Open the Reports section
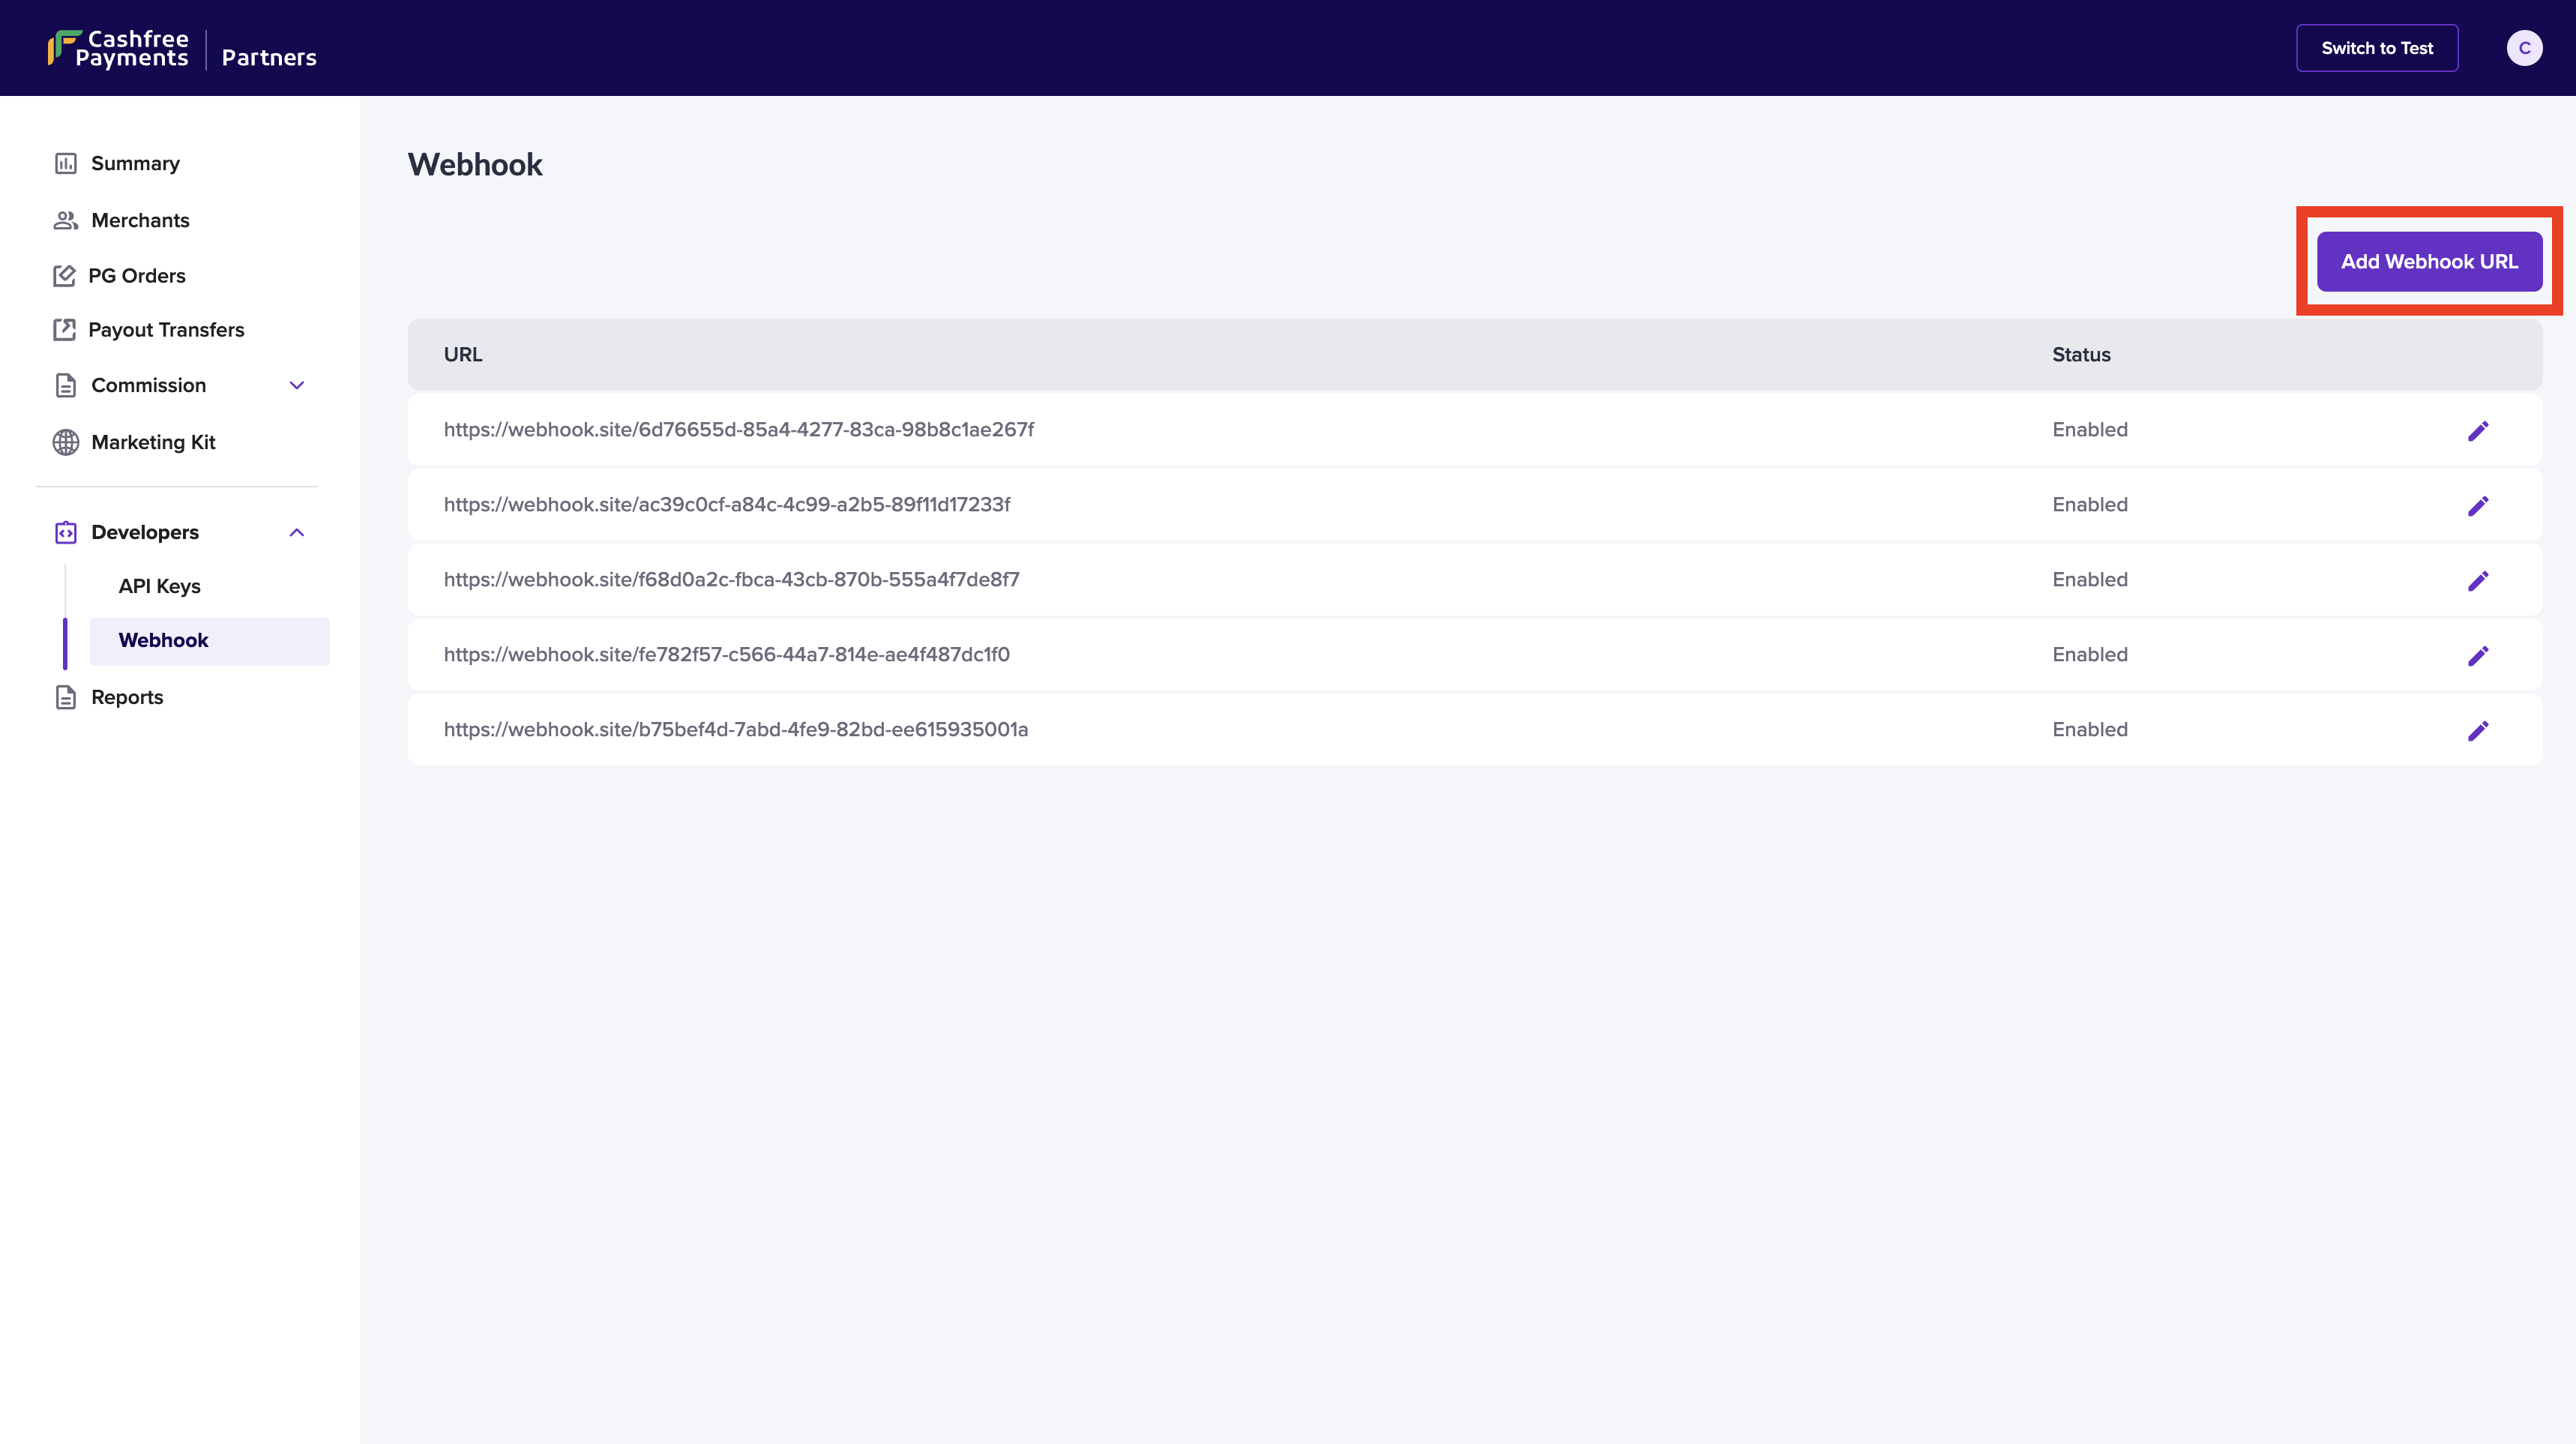 [x=127, y=697]
